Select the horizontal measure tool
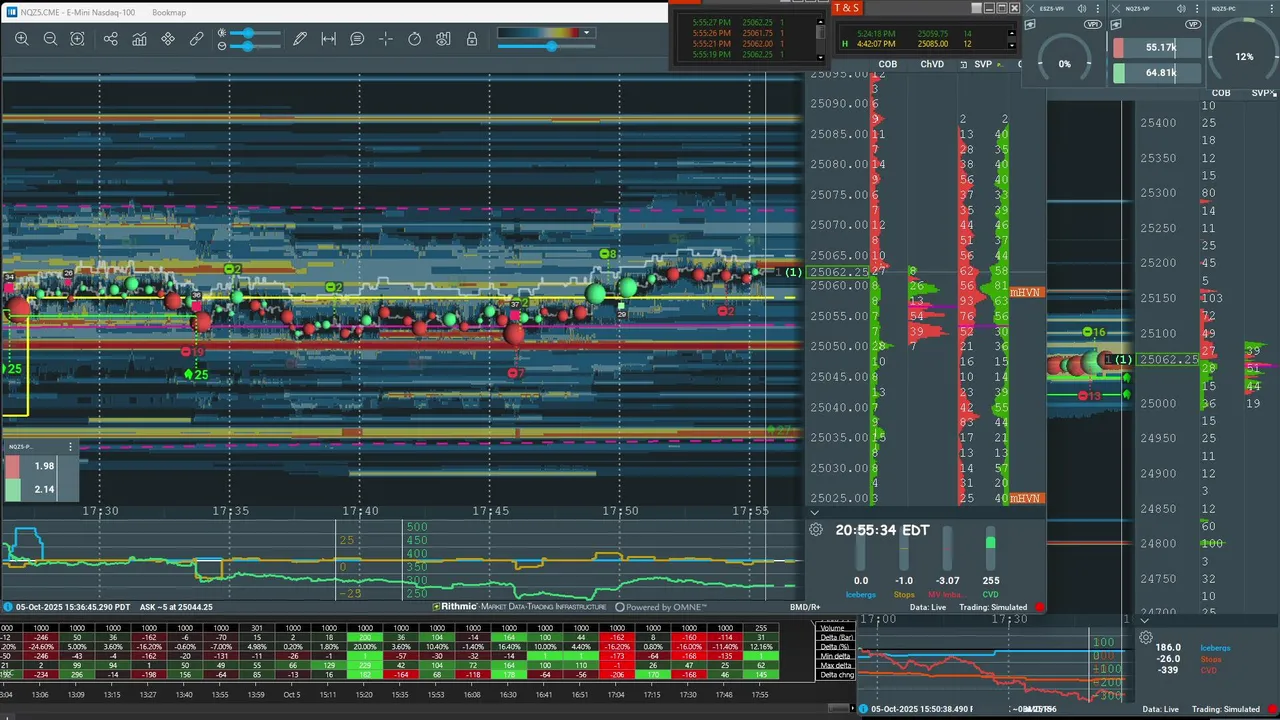 [x=328, y=39]
